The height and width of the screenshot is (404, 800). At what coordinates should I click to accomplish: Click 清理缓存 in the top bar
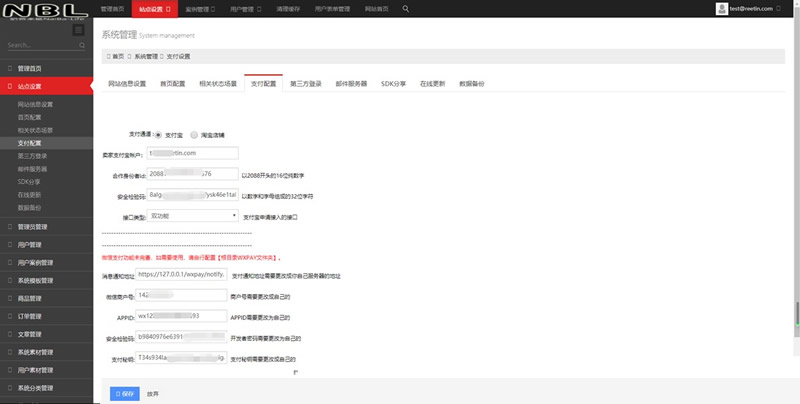[x=288, y=9]
